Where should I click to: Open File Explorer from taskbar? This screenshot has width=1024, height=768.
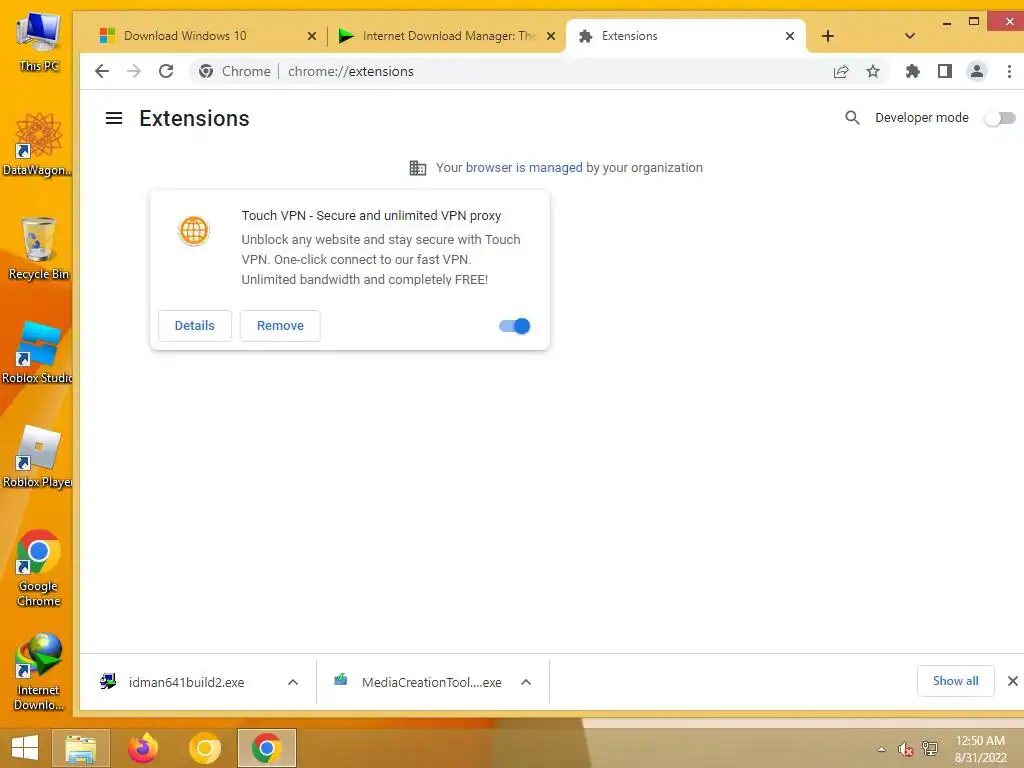tap(81, 748)
